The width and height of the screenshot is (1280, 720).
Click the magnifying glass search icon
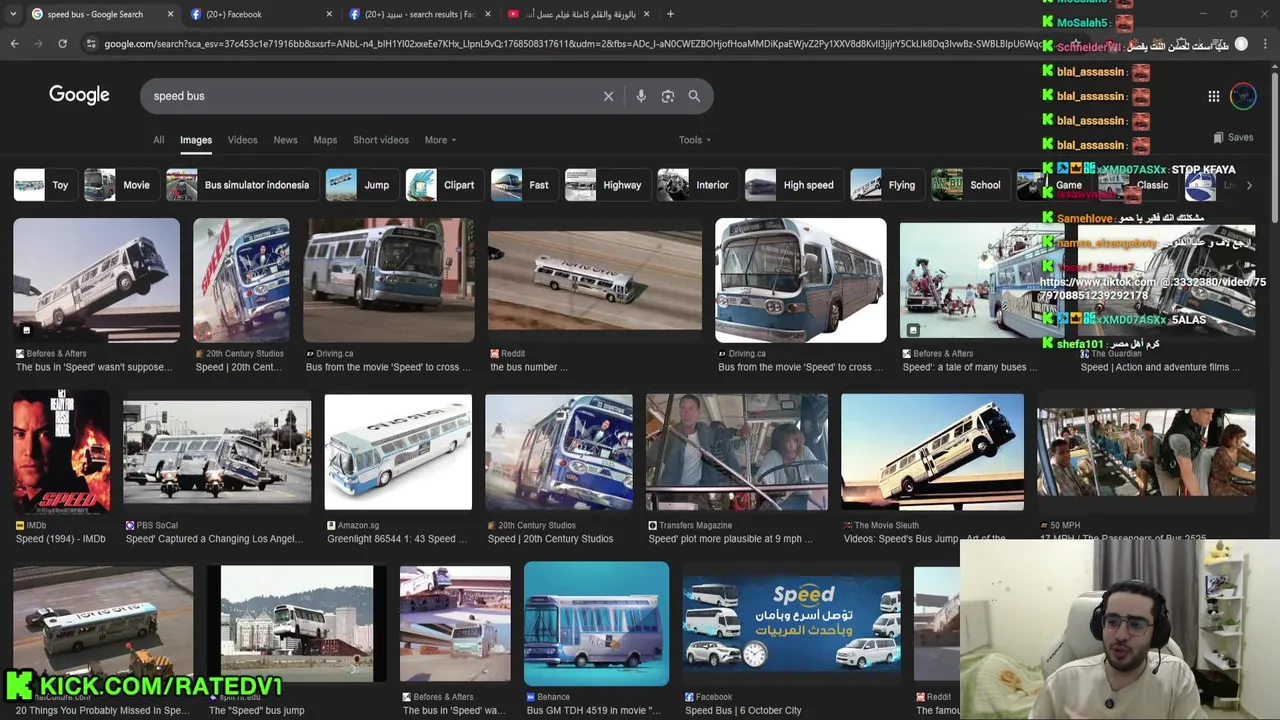(694, 96)
